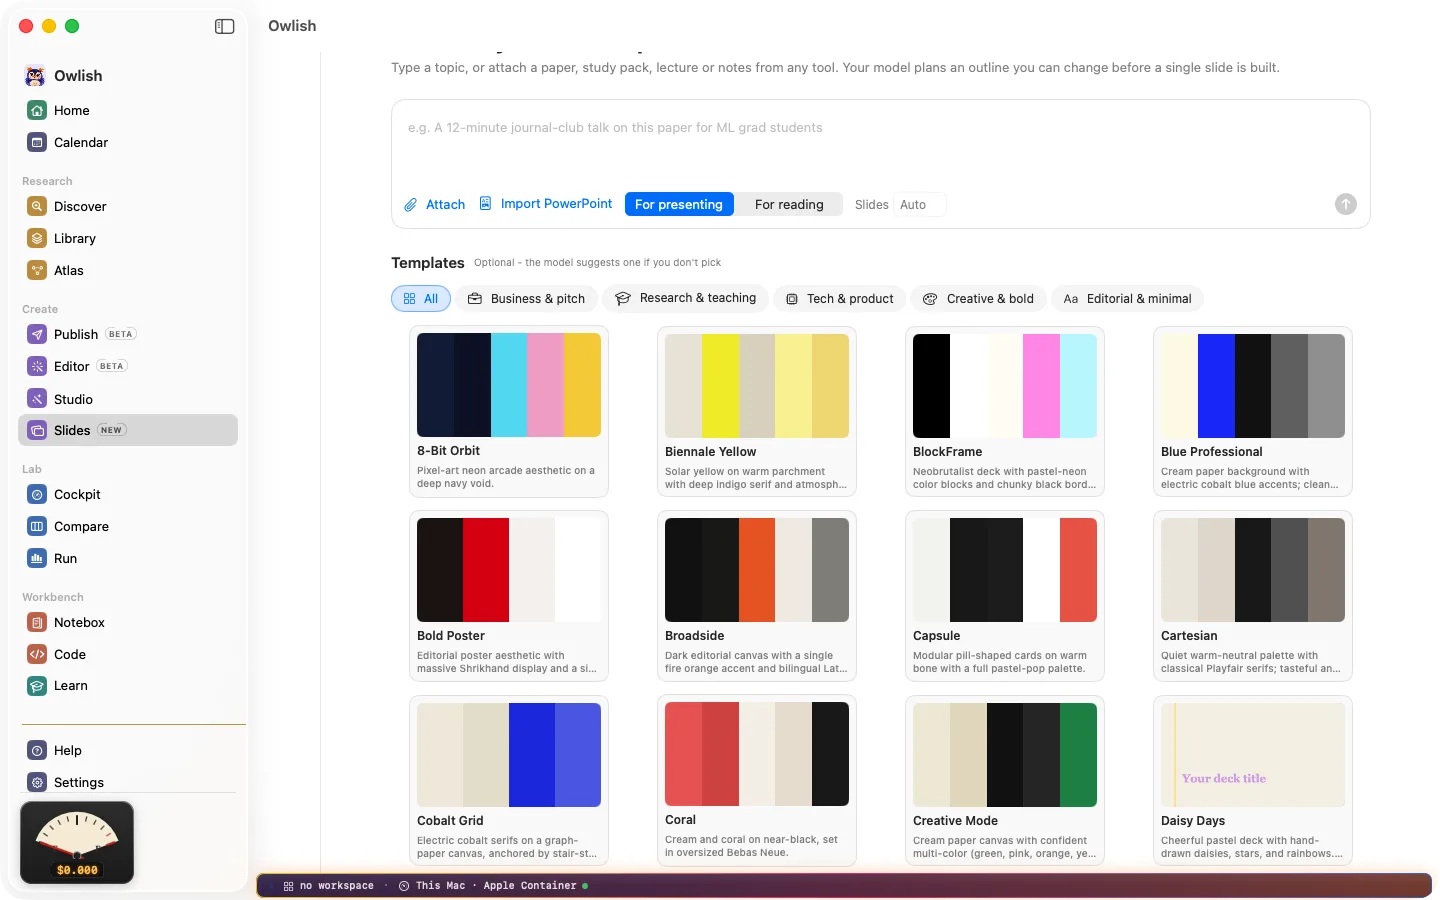Click the topic prompt text field
The width and height of the screenshot is (1440, 900).
point(880,143)
